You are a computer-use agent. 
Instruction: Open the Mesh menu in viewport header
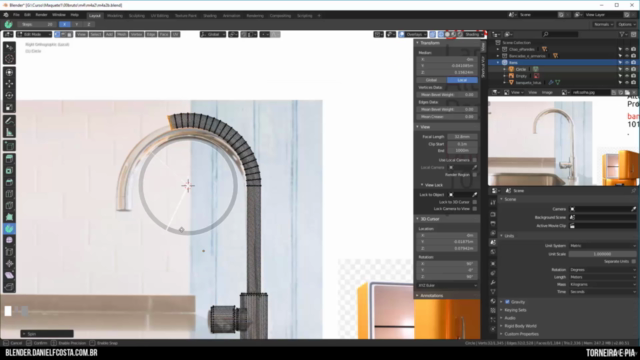tap(122, 34)
